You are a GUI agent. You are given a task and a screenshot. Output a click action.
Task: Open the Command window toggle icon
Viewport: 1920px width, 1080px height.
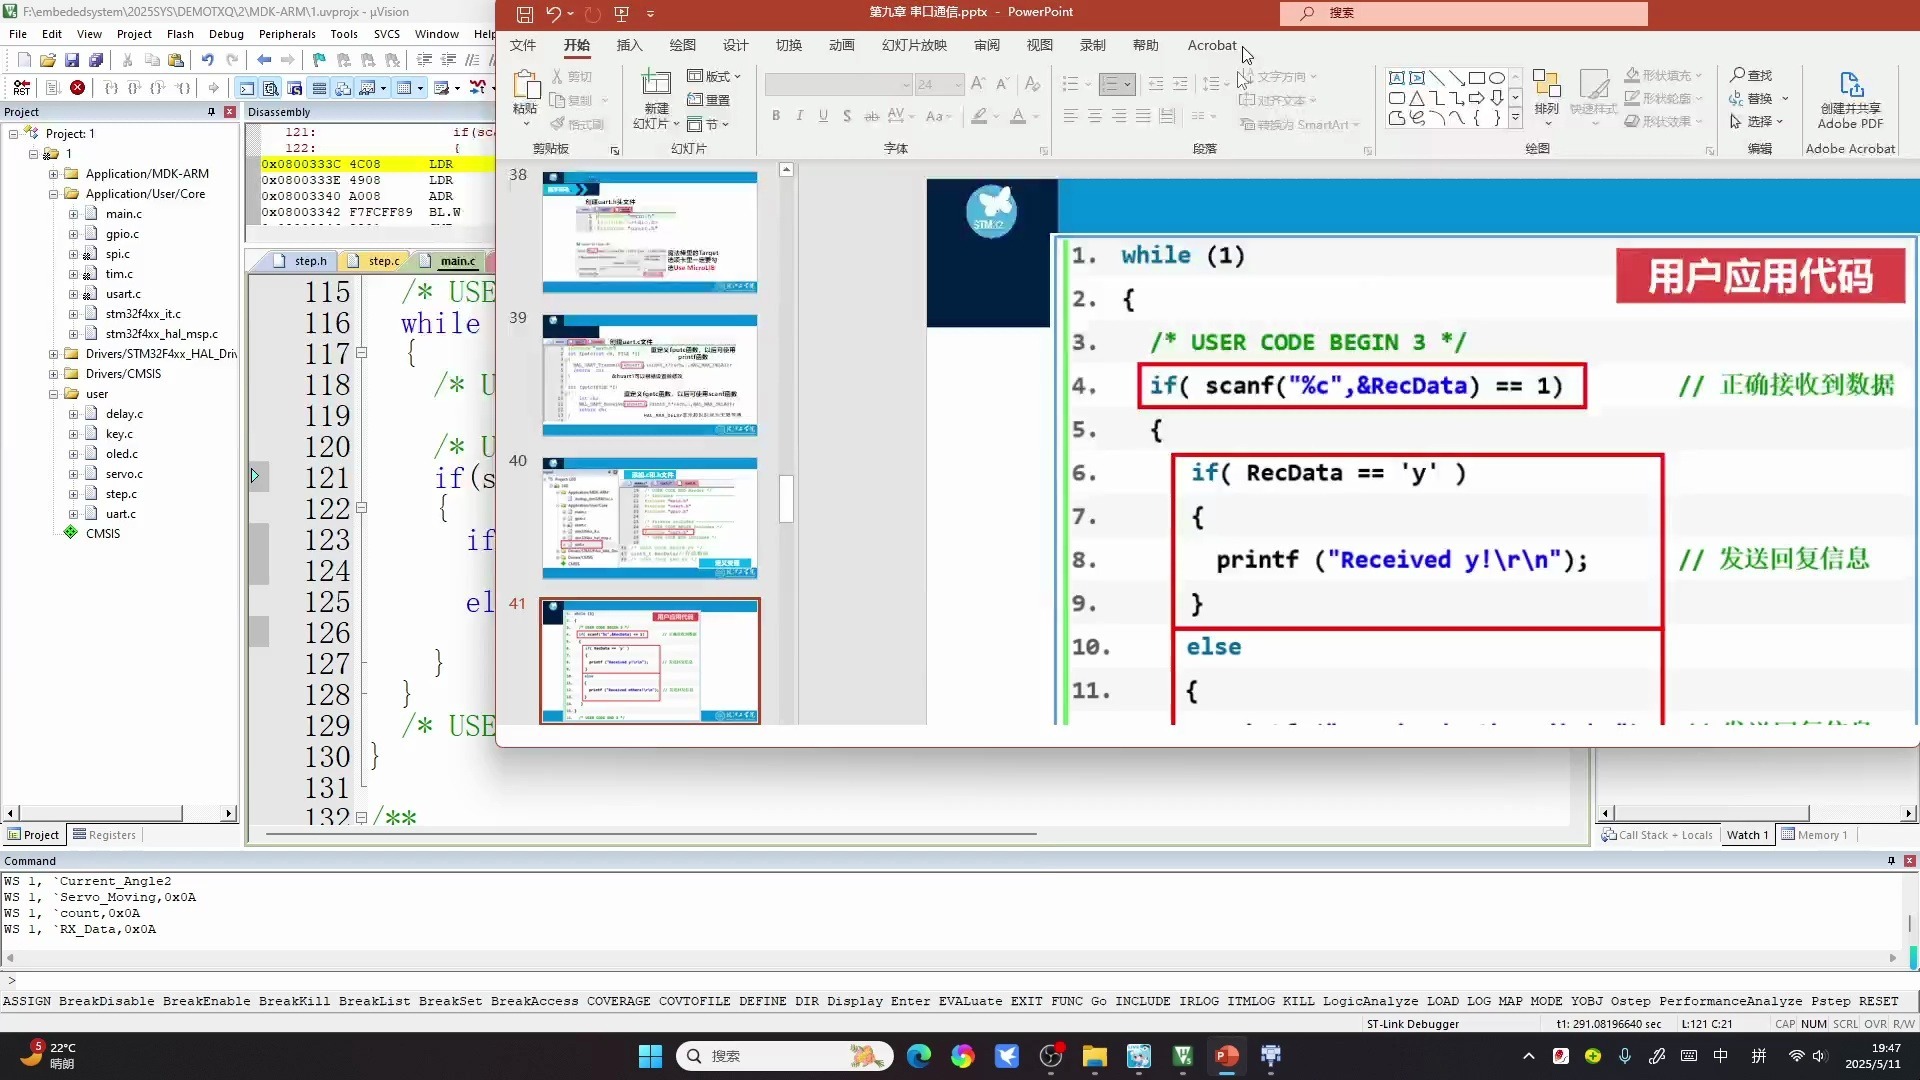point(246,88)
